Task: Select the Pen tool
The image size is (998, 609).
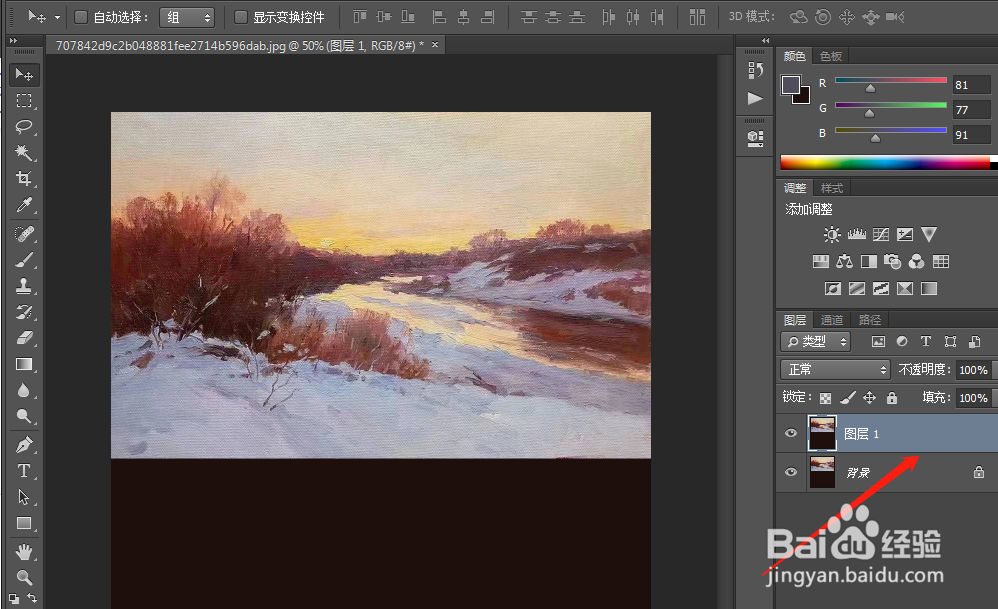Action: click(24, 445)
